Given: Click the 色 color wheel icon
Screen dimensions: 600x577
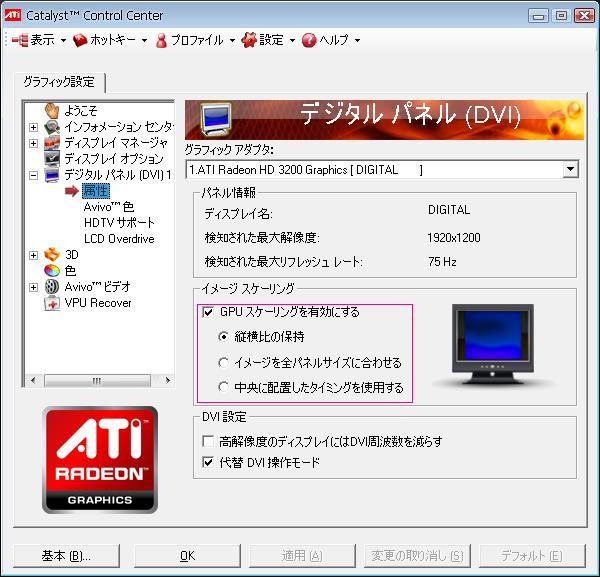Looking at the screenshot, I should [52, 271].
